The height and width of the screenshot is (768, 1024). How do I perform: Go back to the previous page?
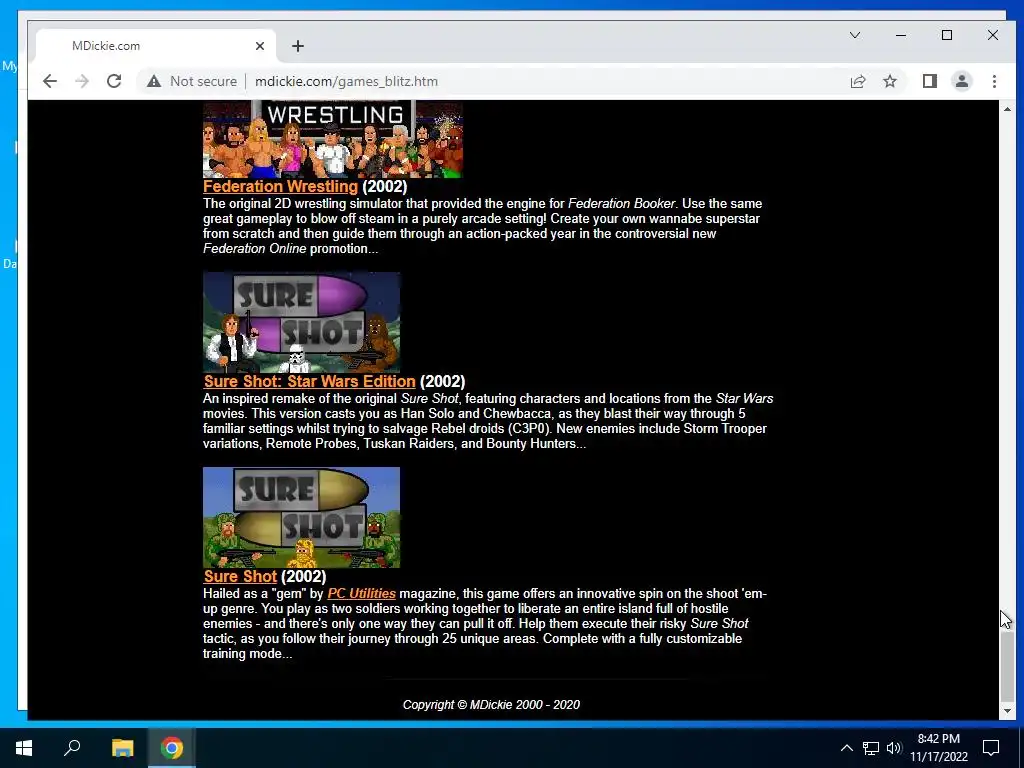click(x=50, y=81)
